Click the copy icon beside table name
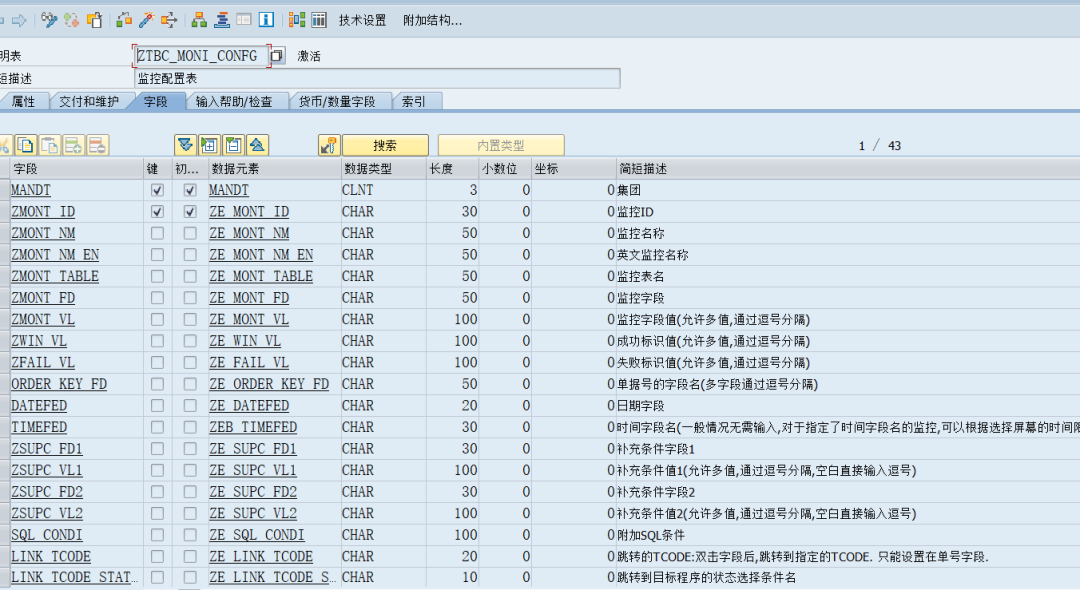This screenshot has width=1080, height=590. 277,56
